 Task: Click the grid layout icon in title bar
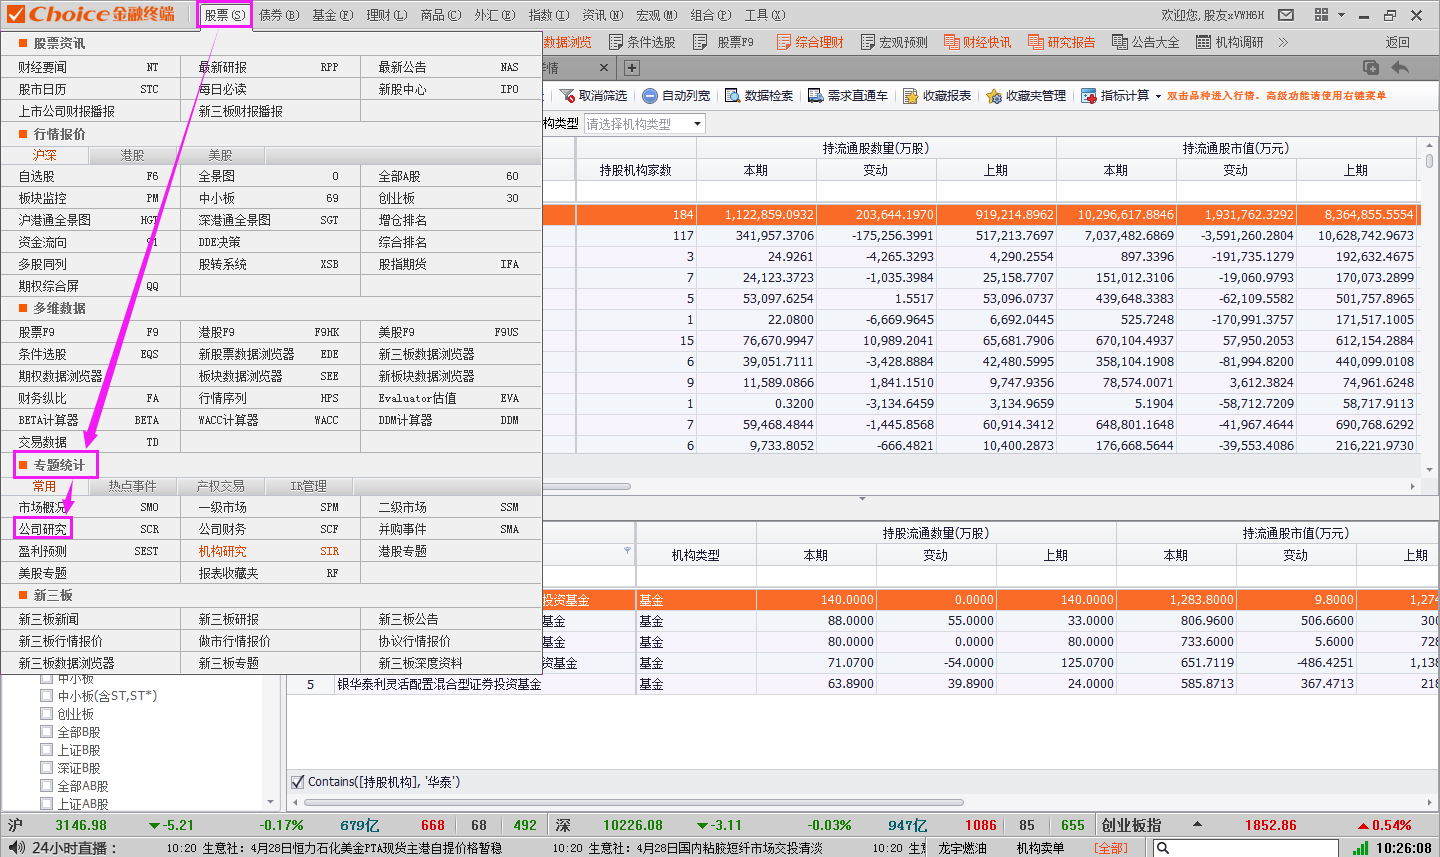(1321, 15)
